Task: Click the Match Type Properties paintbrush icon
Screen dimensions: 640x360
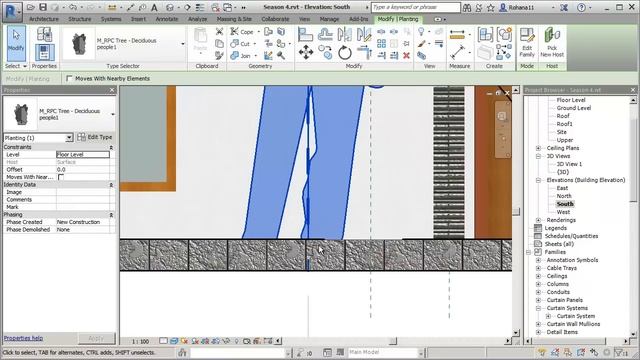Action: [x=219, y=55]
